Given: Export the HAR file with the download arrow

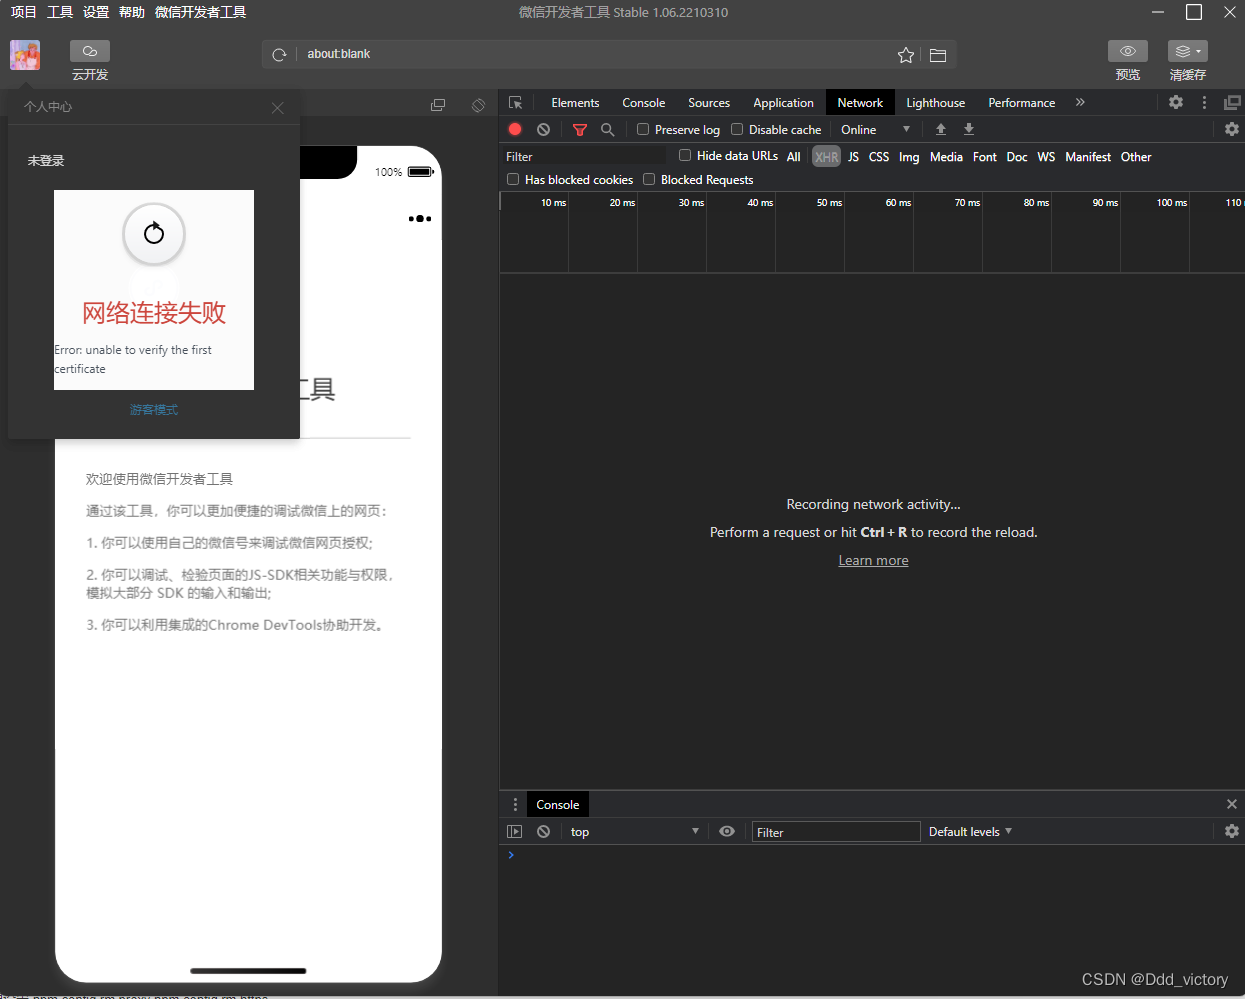Looking at the screenshot, I should [x=969, y=129].
